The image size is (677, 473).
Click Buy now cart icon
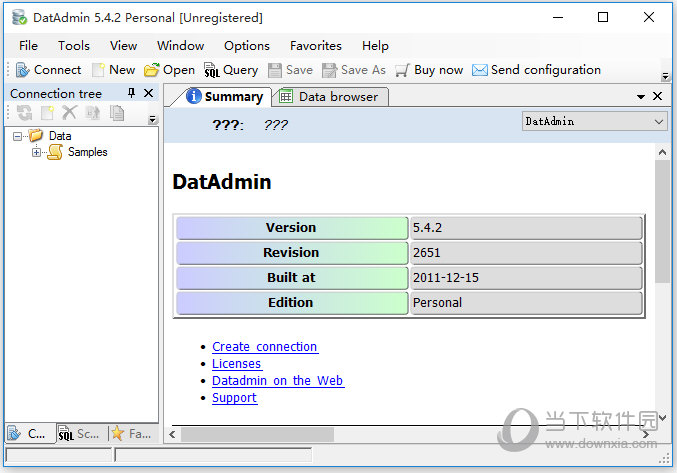(x=402, y=70)
